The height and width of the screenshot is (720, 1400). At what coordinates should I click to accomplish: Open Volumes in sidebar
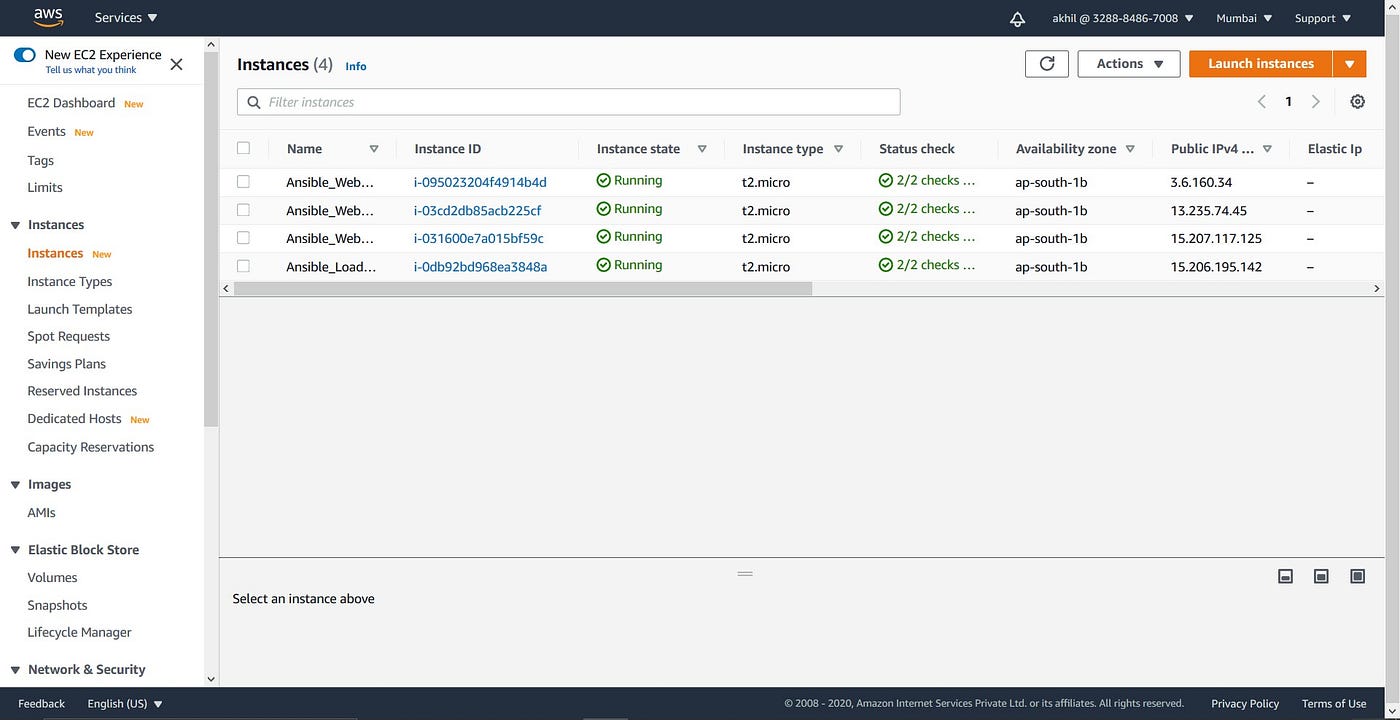coord(52,577)
